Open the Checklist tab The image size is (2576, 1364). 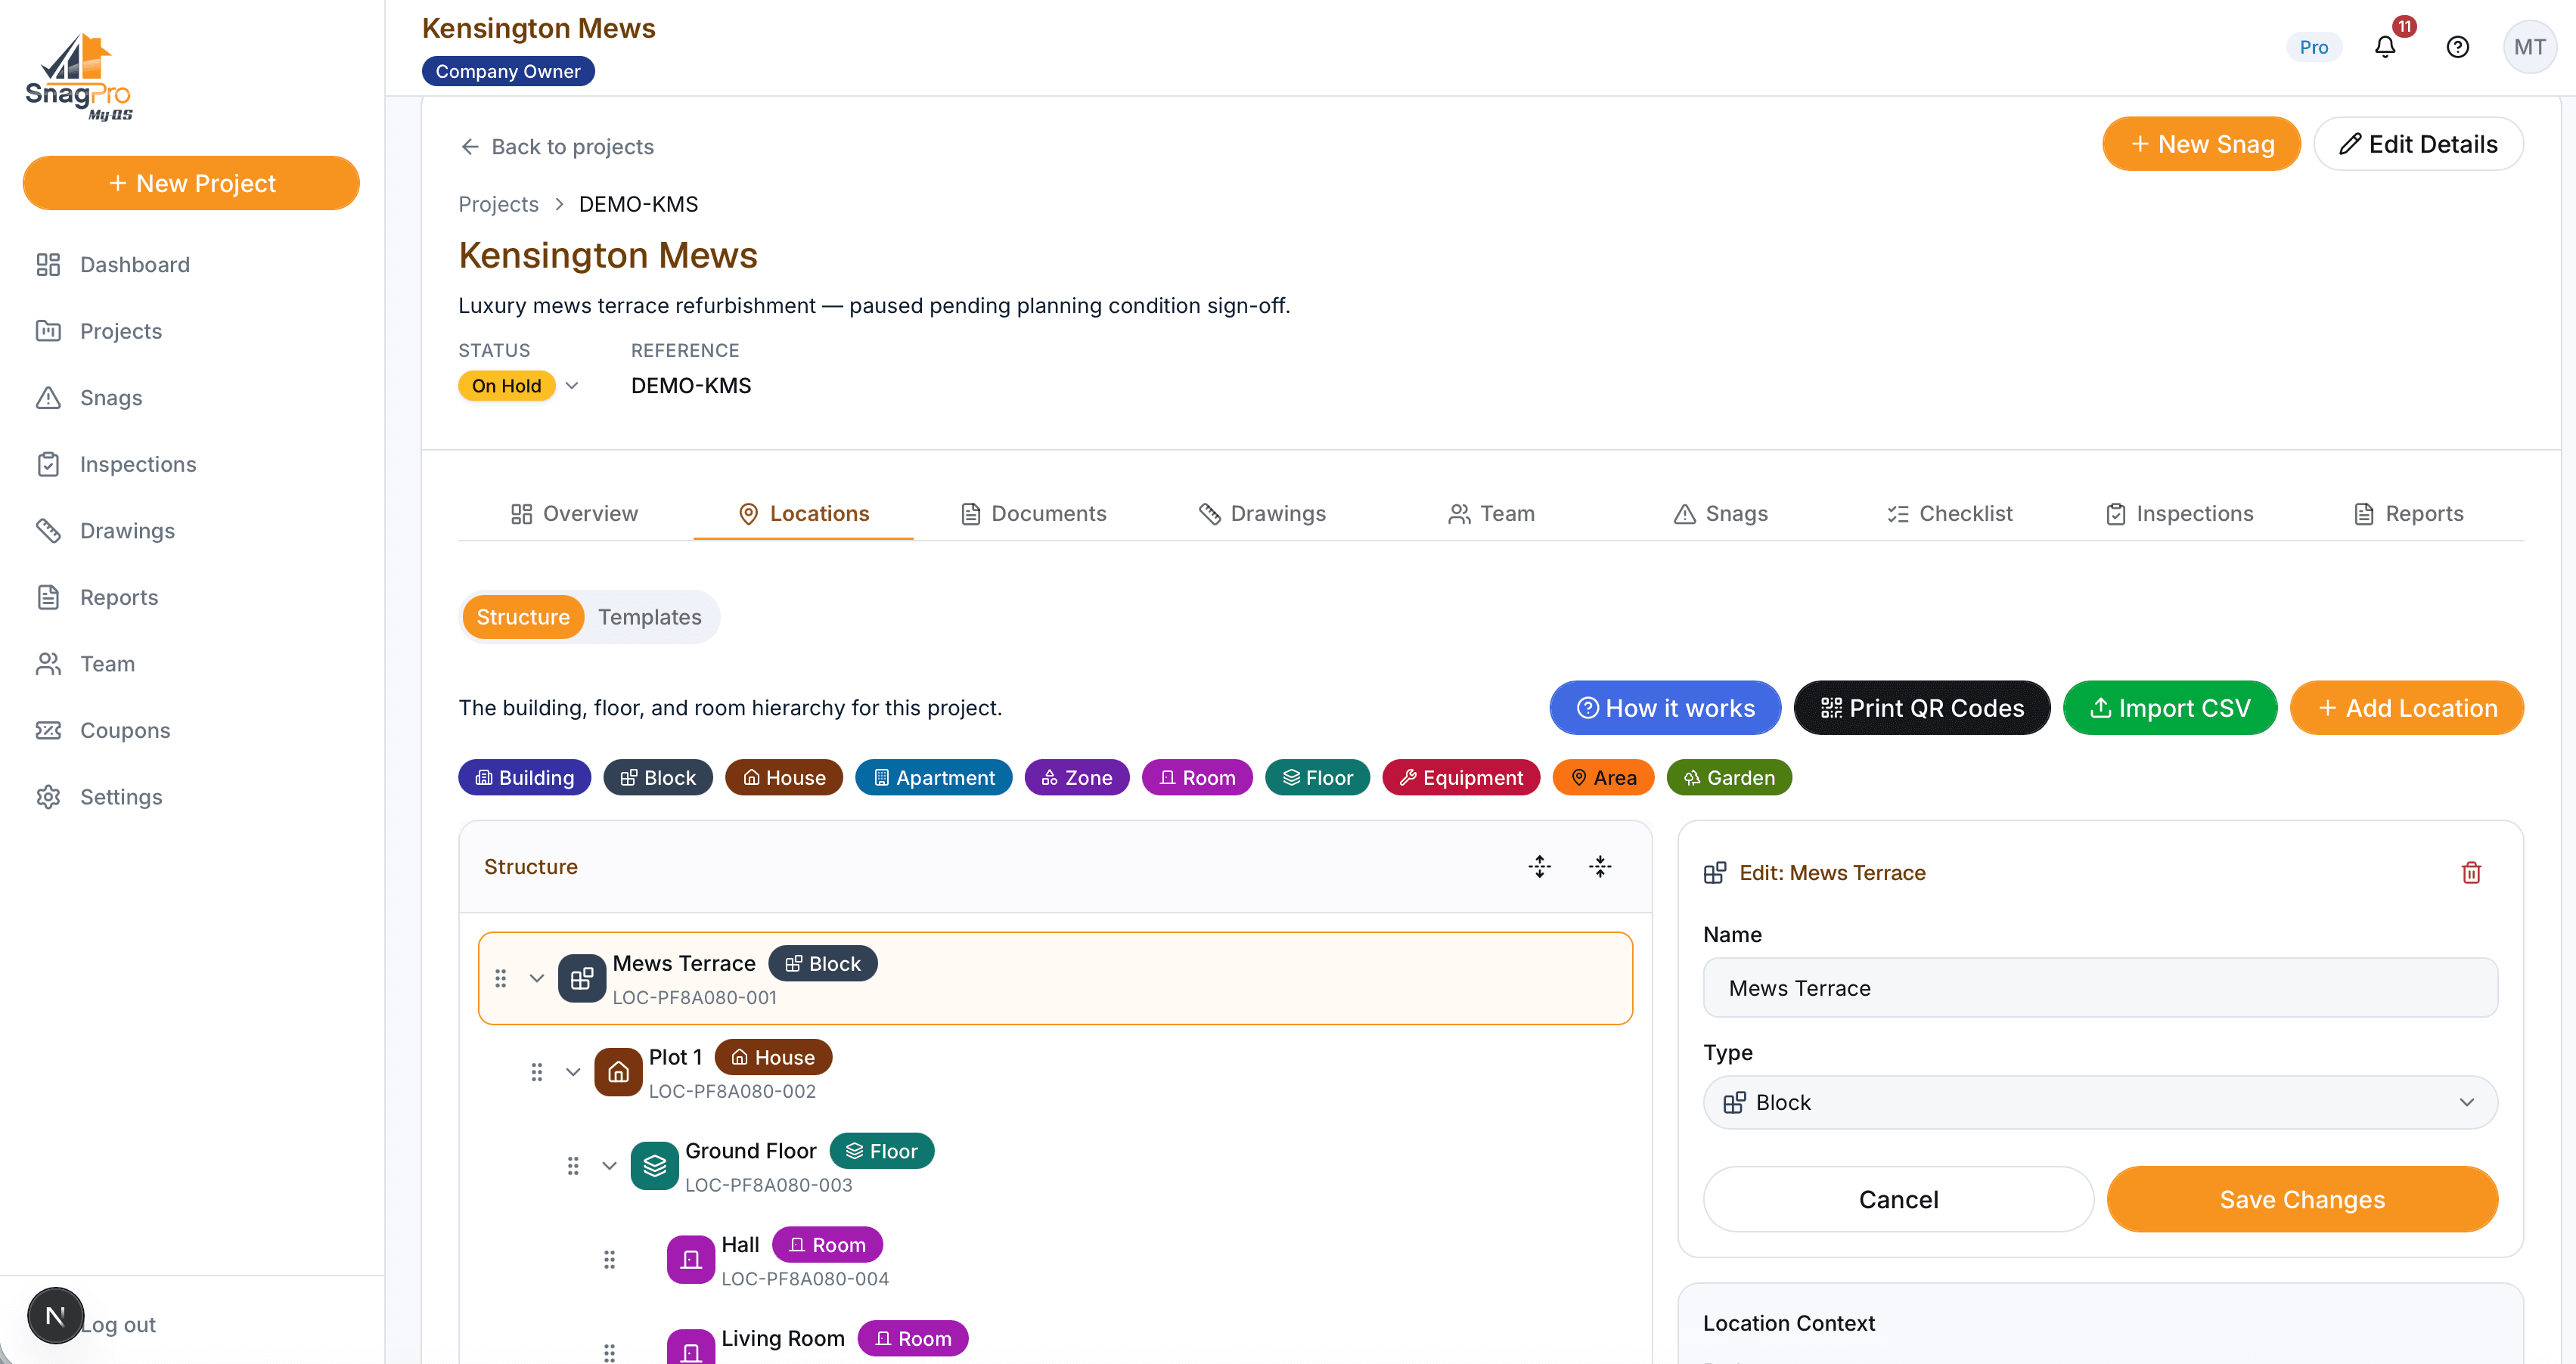[x=1949, y=513]
